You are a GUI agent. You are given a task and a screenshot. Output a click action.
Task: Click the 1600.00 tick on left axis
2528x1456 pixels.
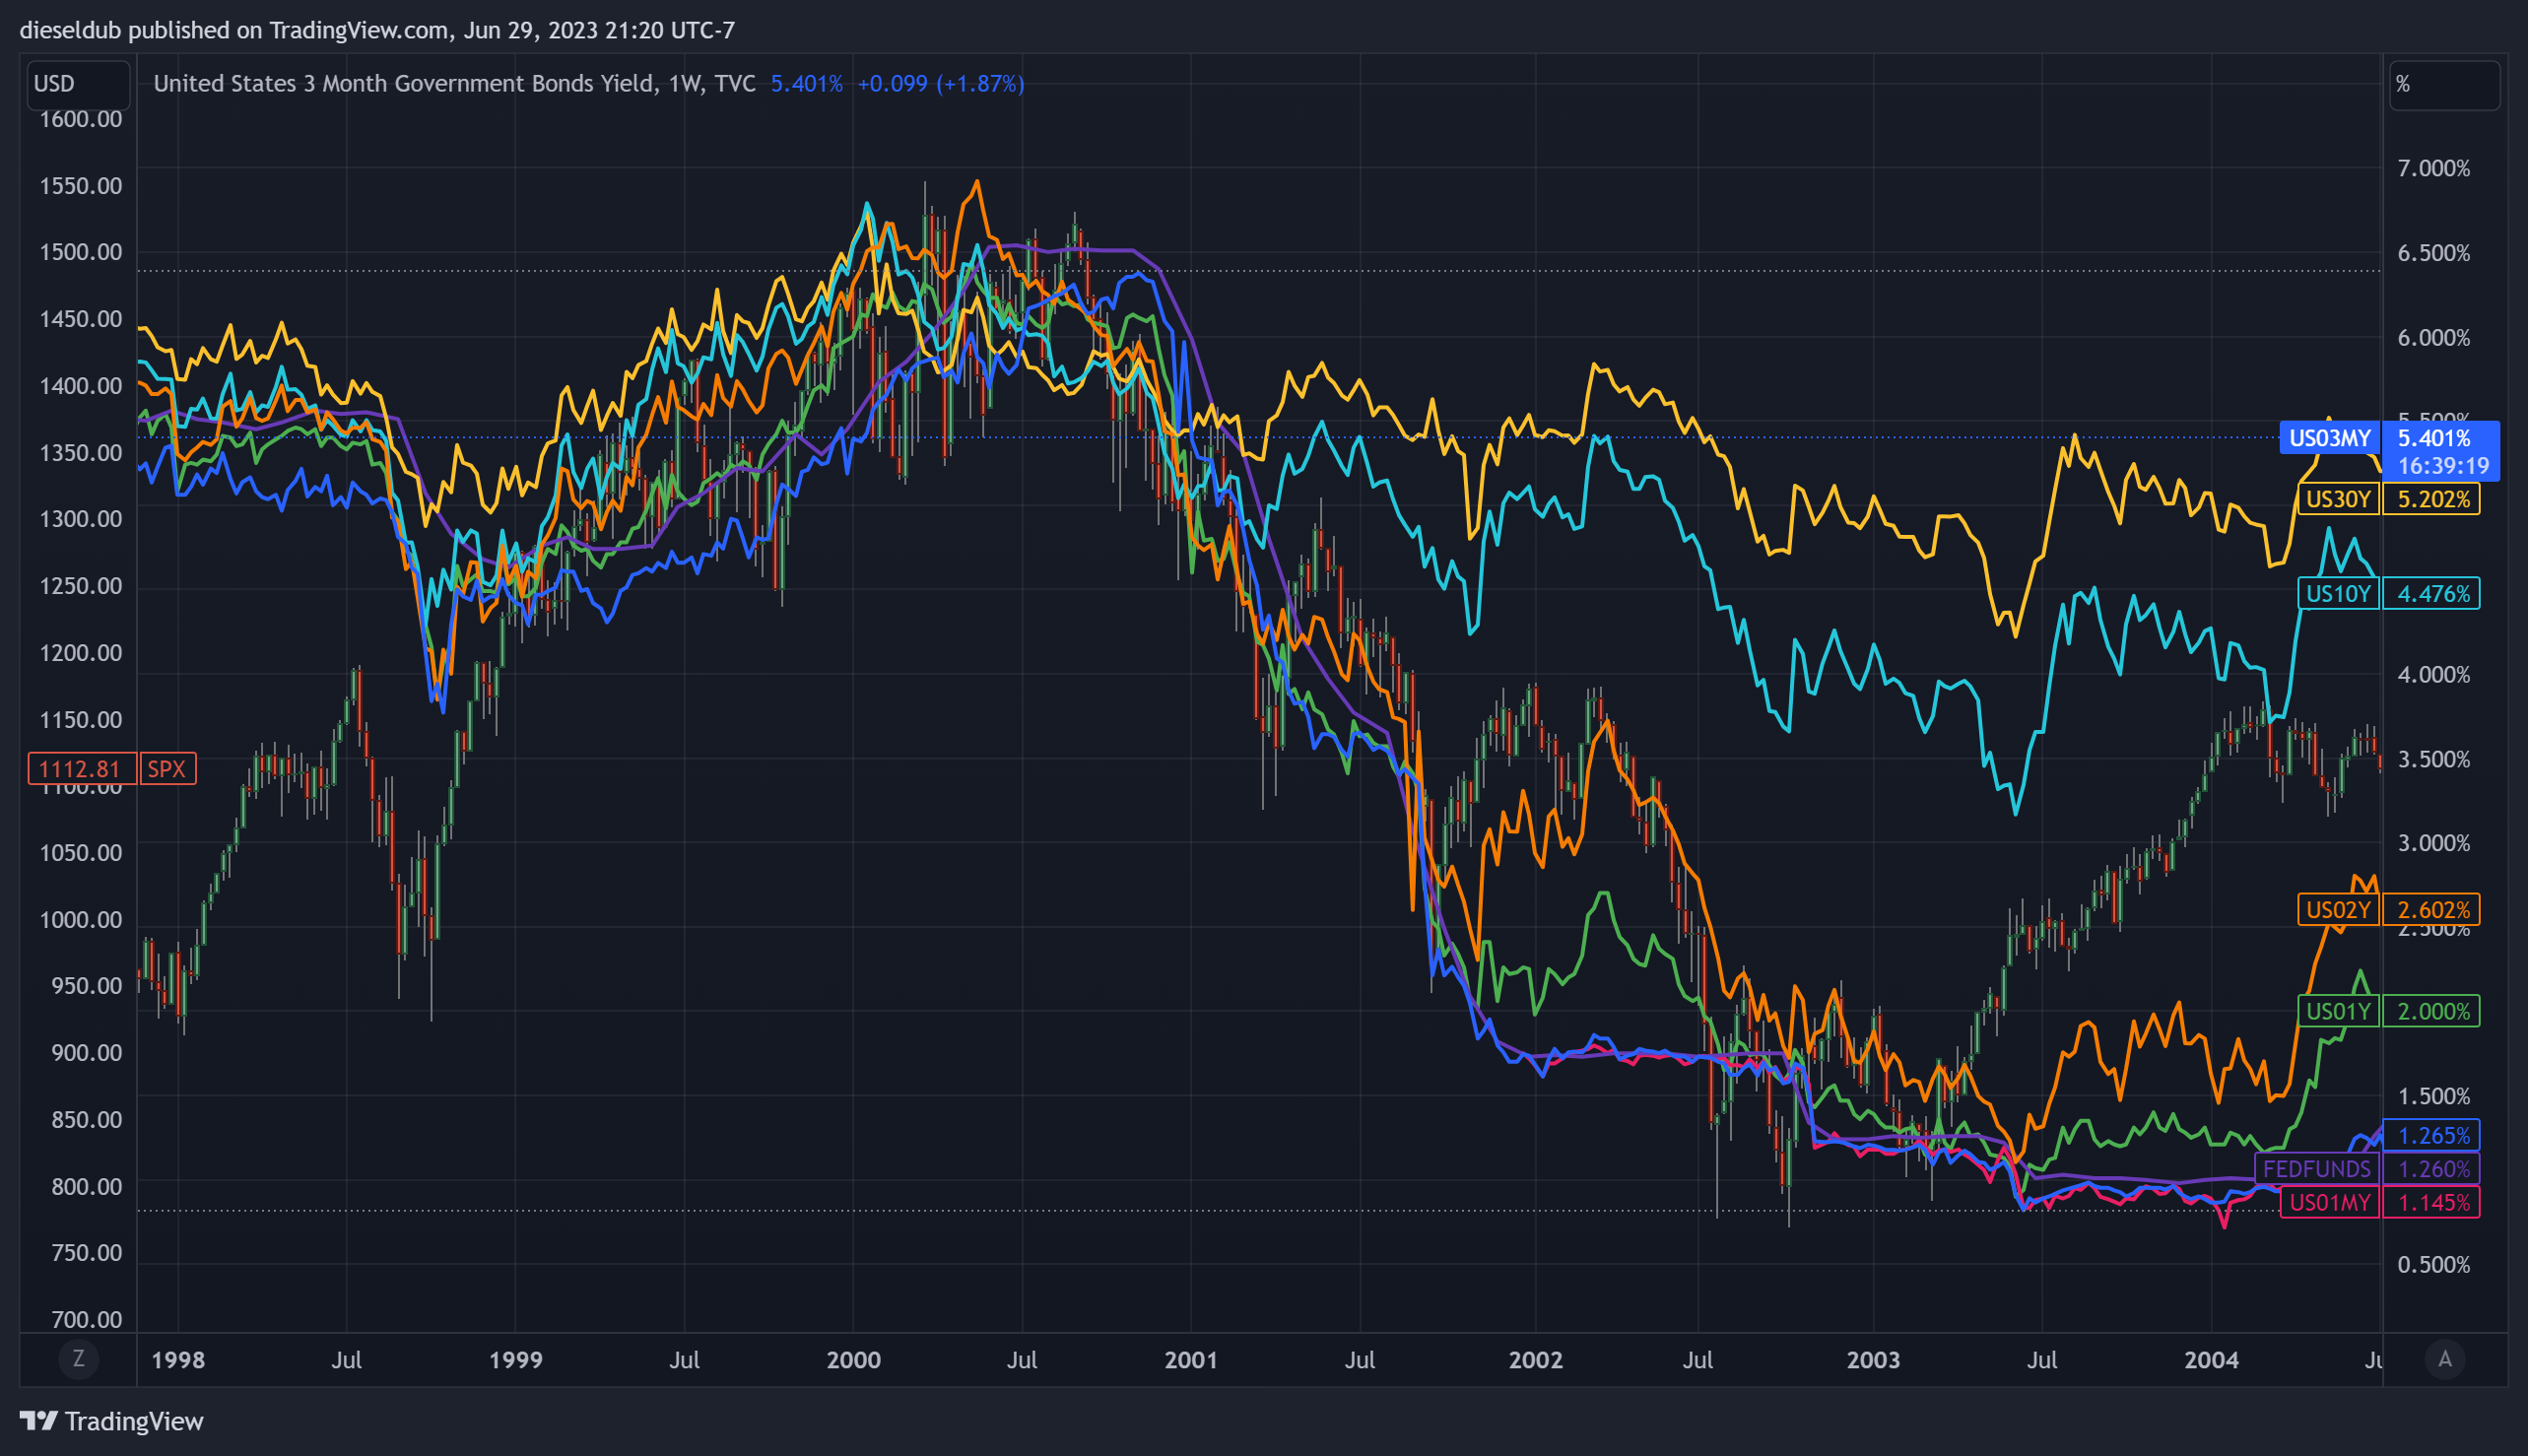click(81, 119)
